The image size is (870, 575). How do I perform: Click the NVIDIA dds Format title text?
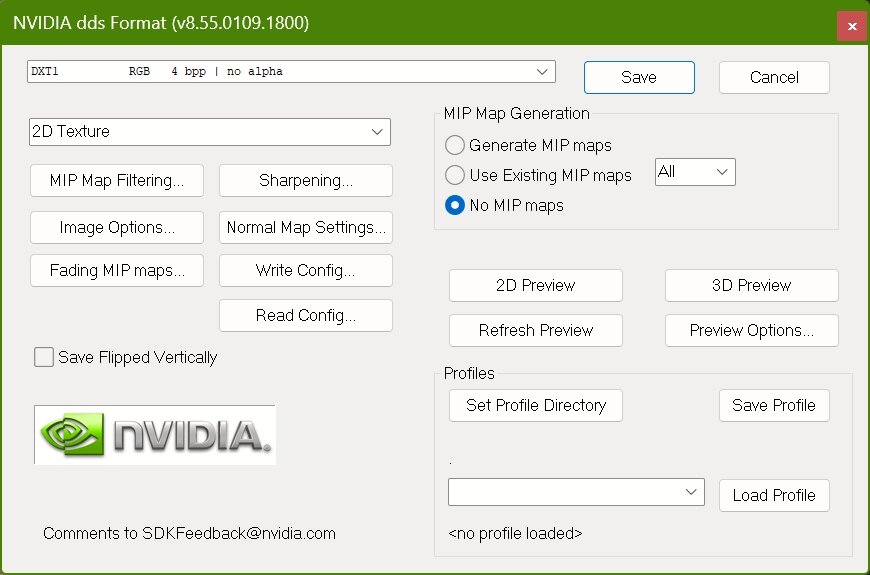[161, 23]
